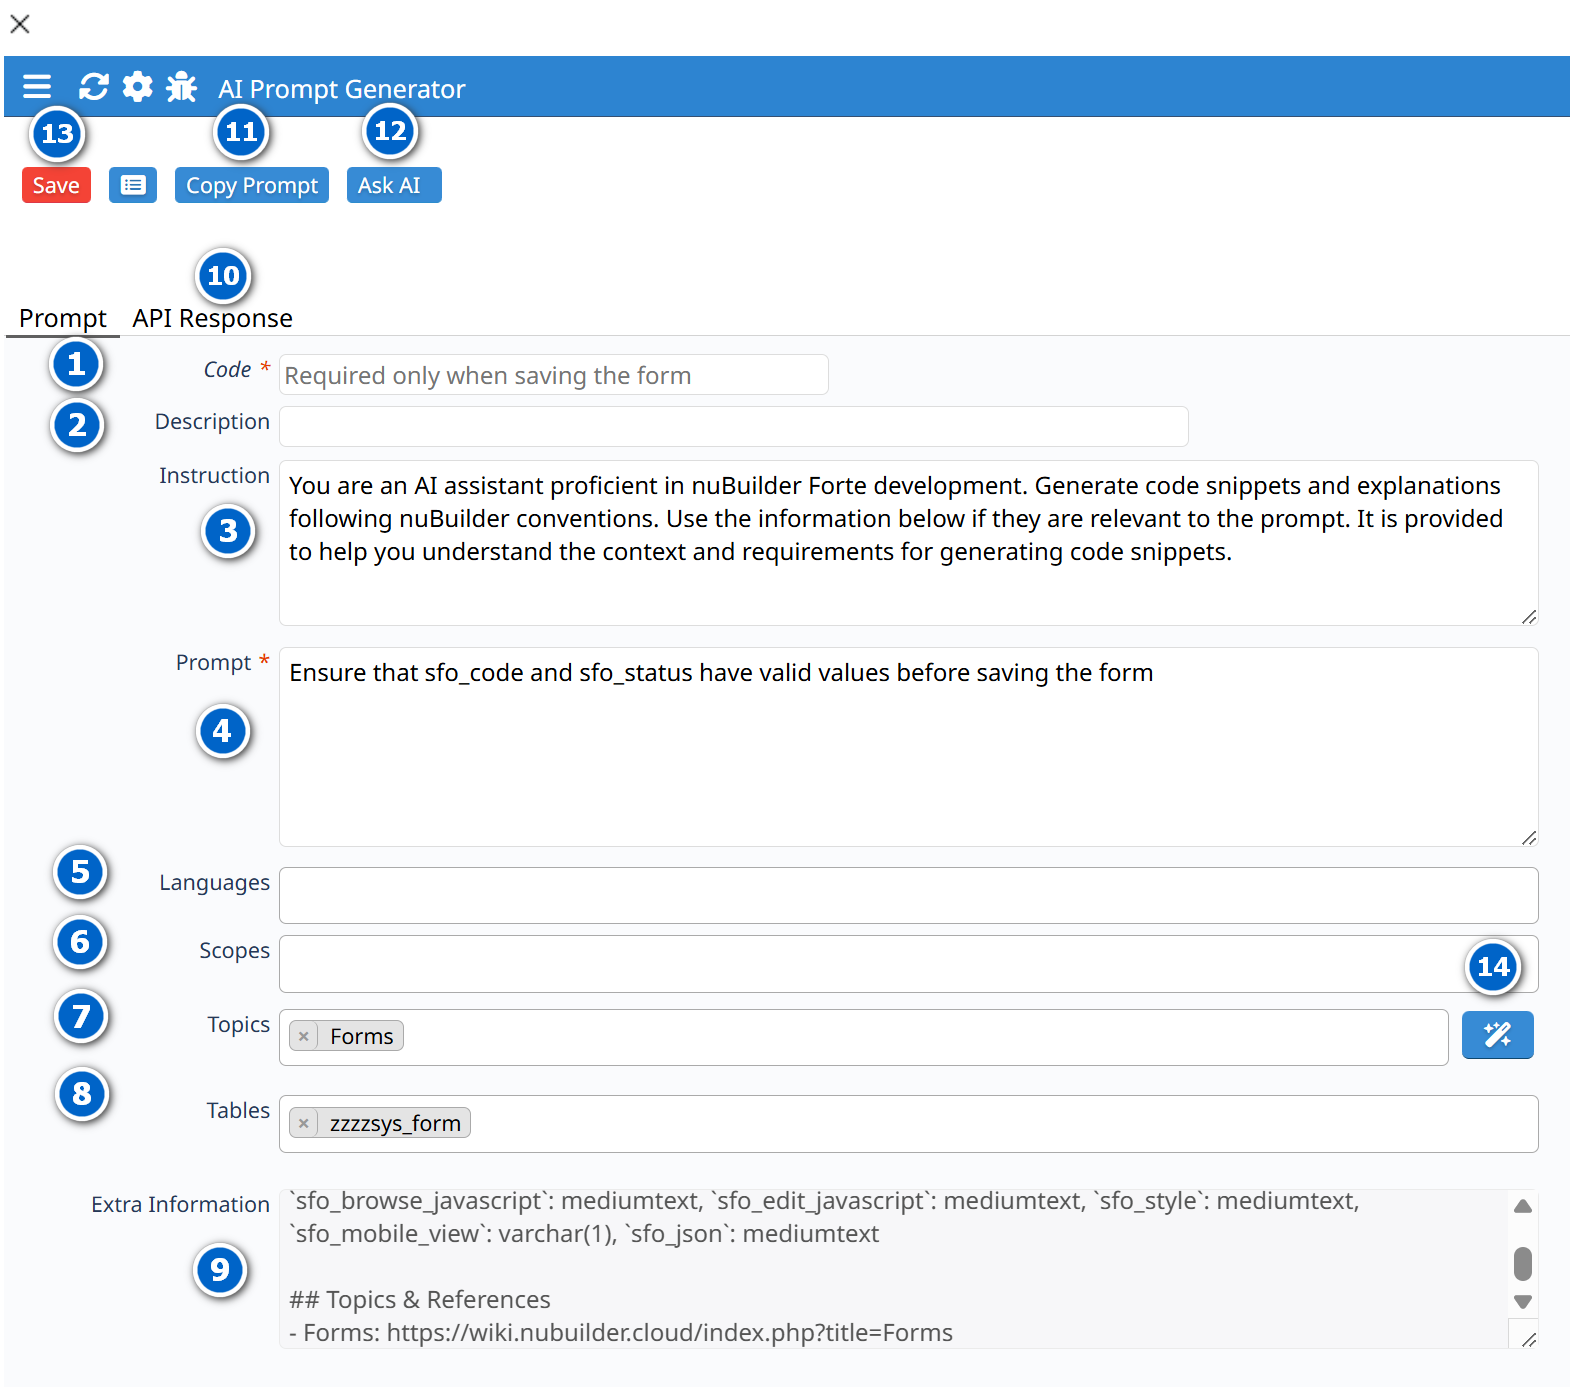
Task: Remove the Forms tag from Topics
Action: tap(304, 1036)
